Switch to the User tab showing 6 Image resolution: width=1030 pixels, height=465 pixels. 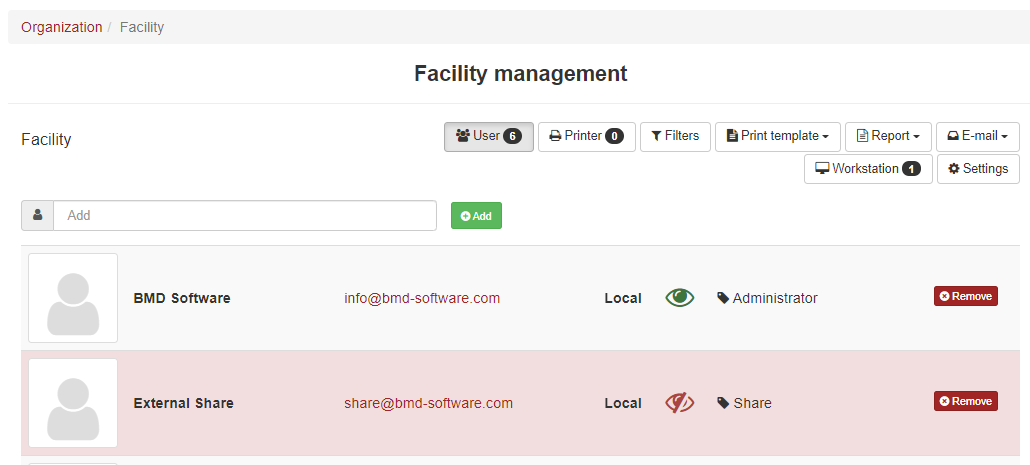[x=489, y=137]
